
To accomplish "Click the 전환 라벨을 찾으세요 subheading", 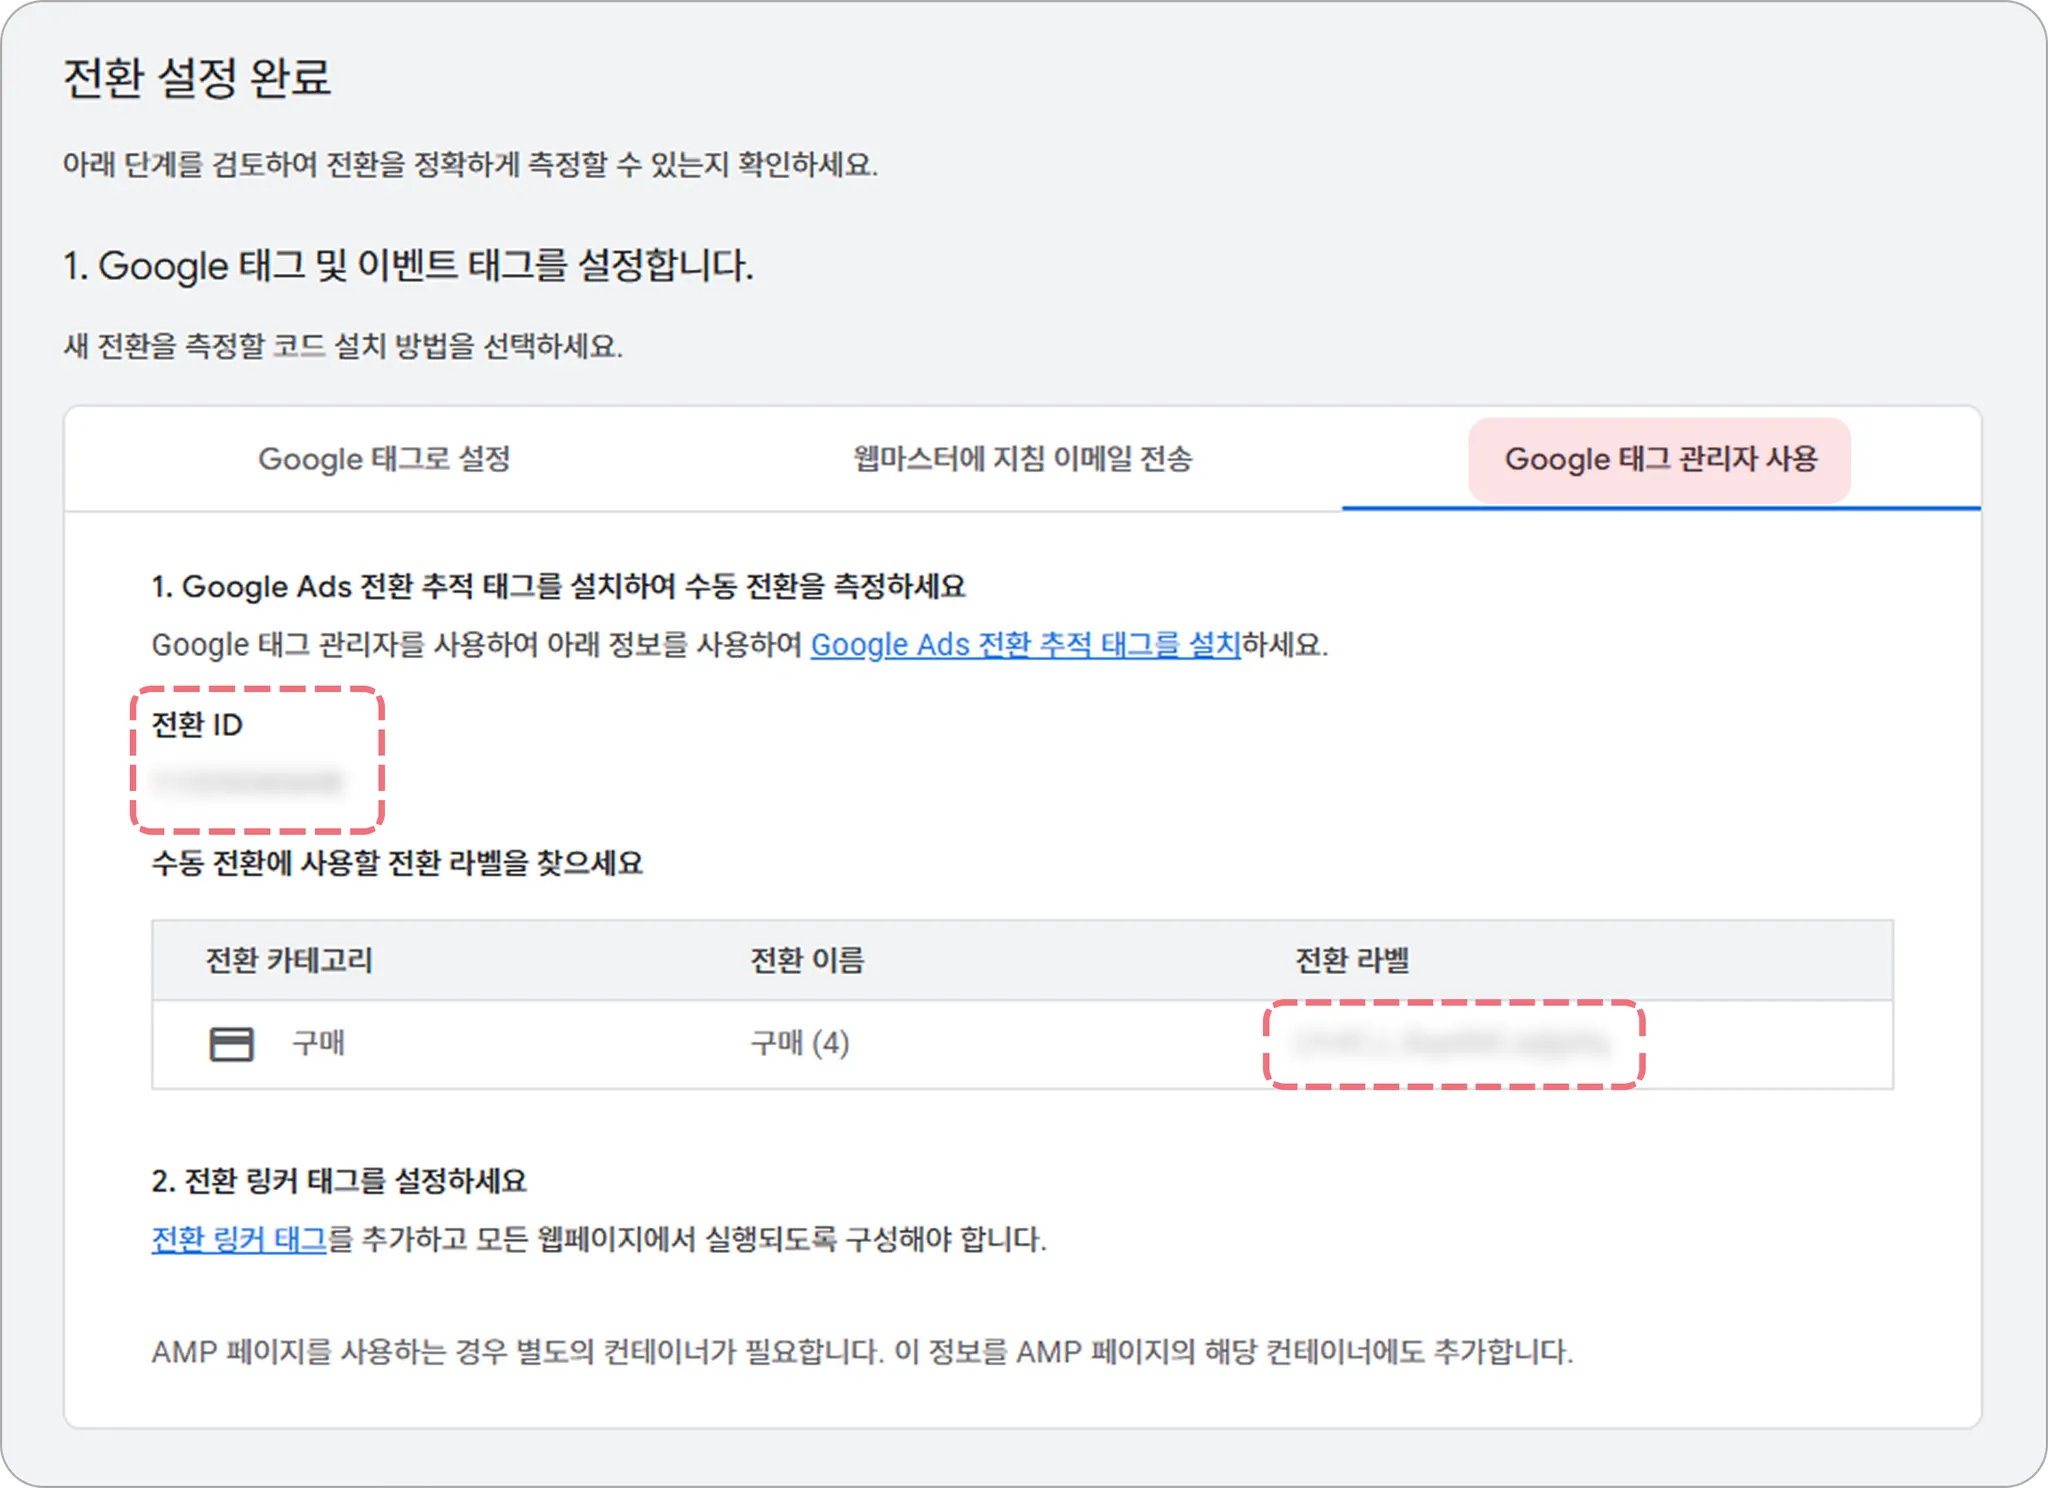I will pyautogui.click(x=397, y=863).
